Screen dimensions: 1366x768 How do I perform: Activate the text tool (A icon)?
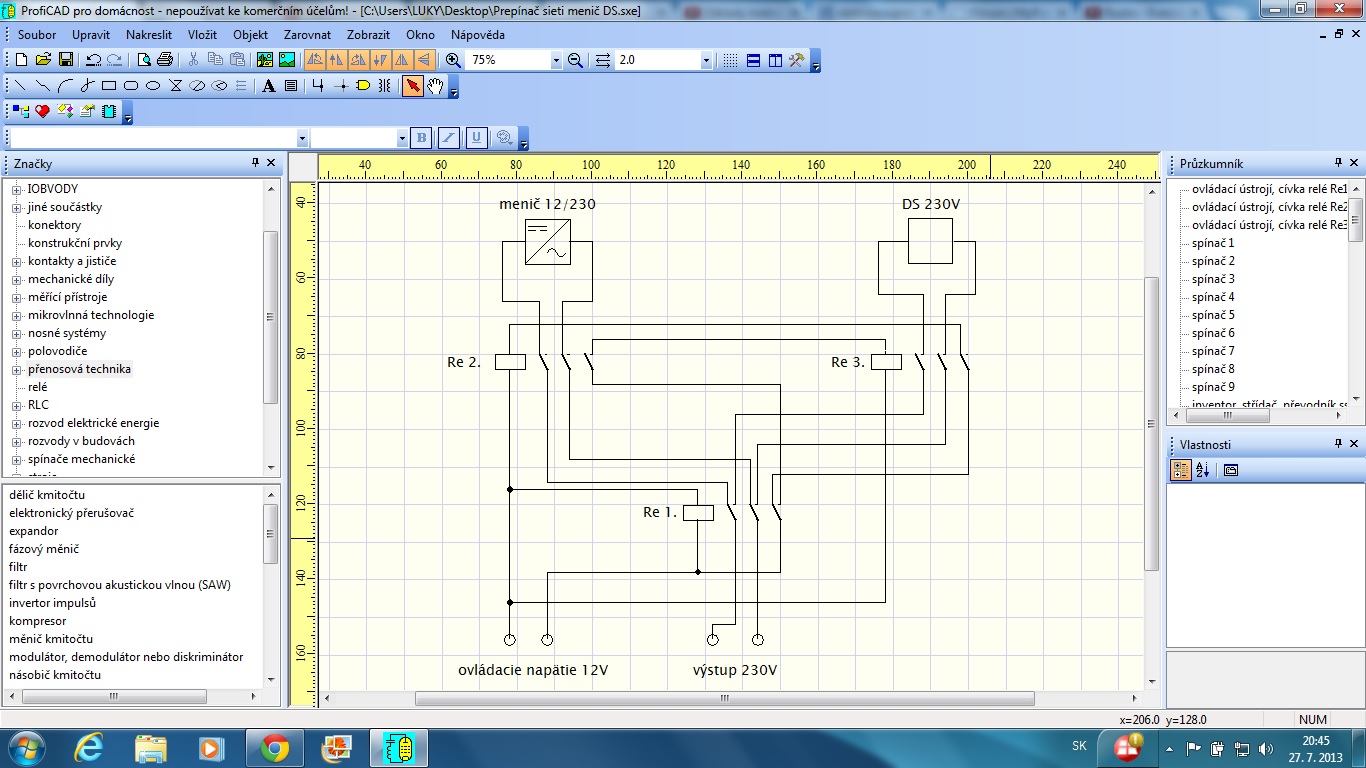[268, 86]
